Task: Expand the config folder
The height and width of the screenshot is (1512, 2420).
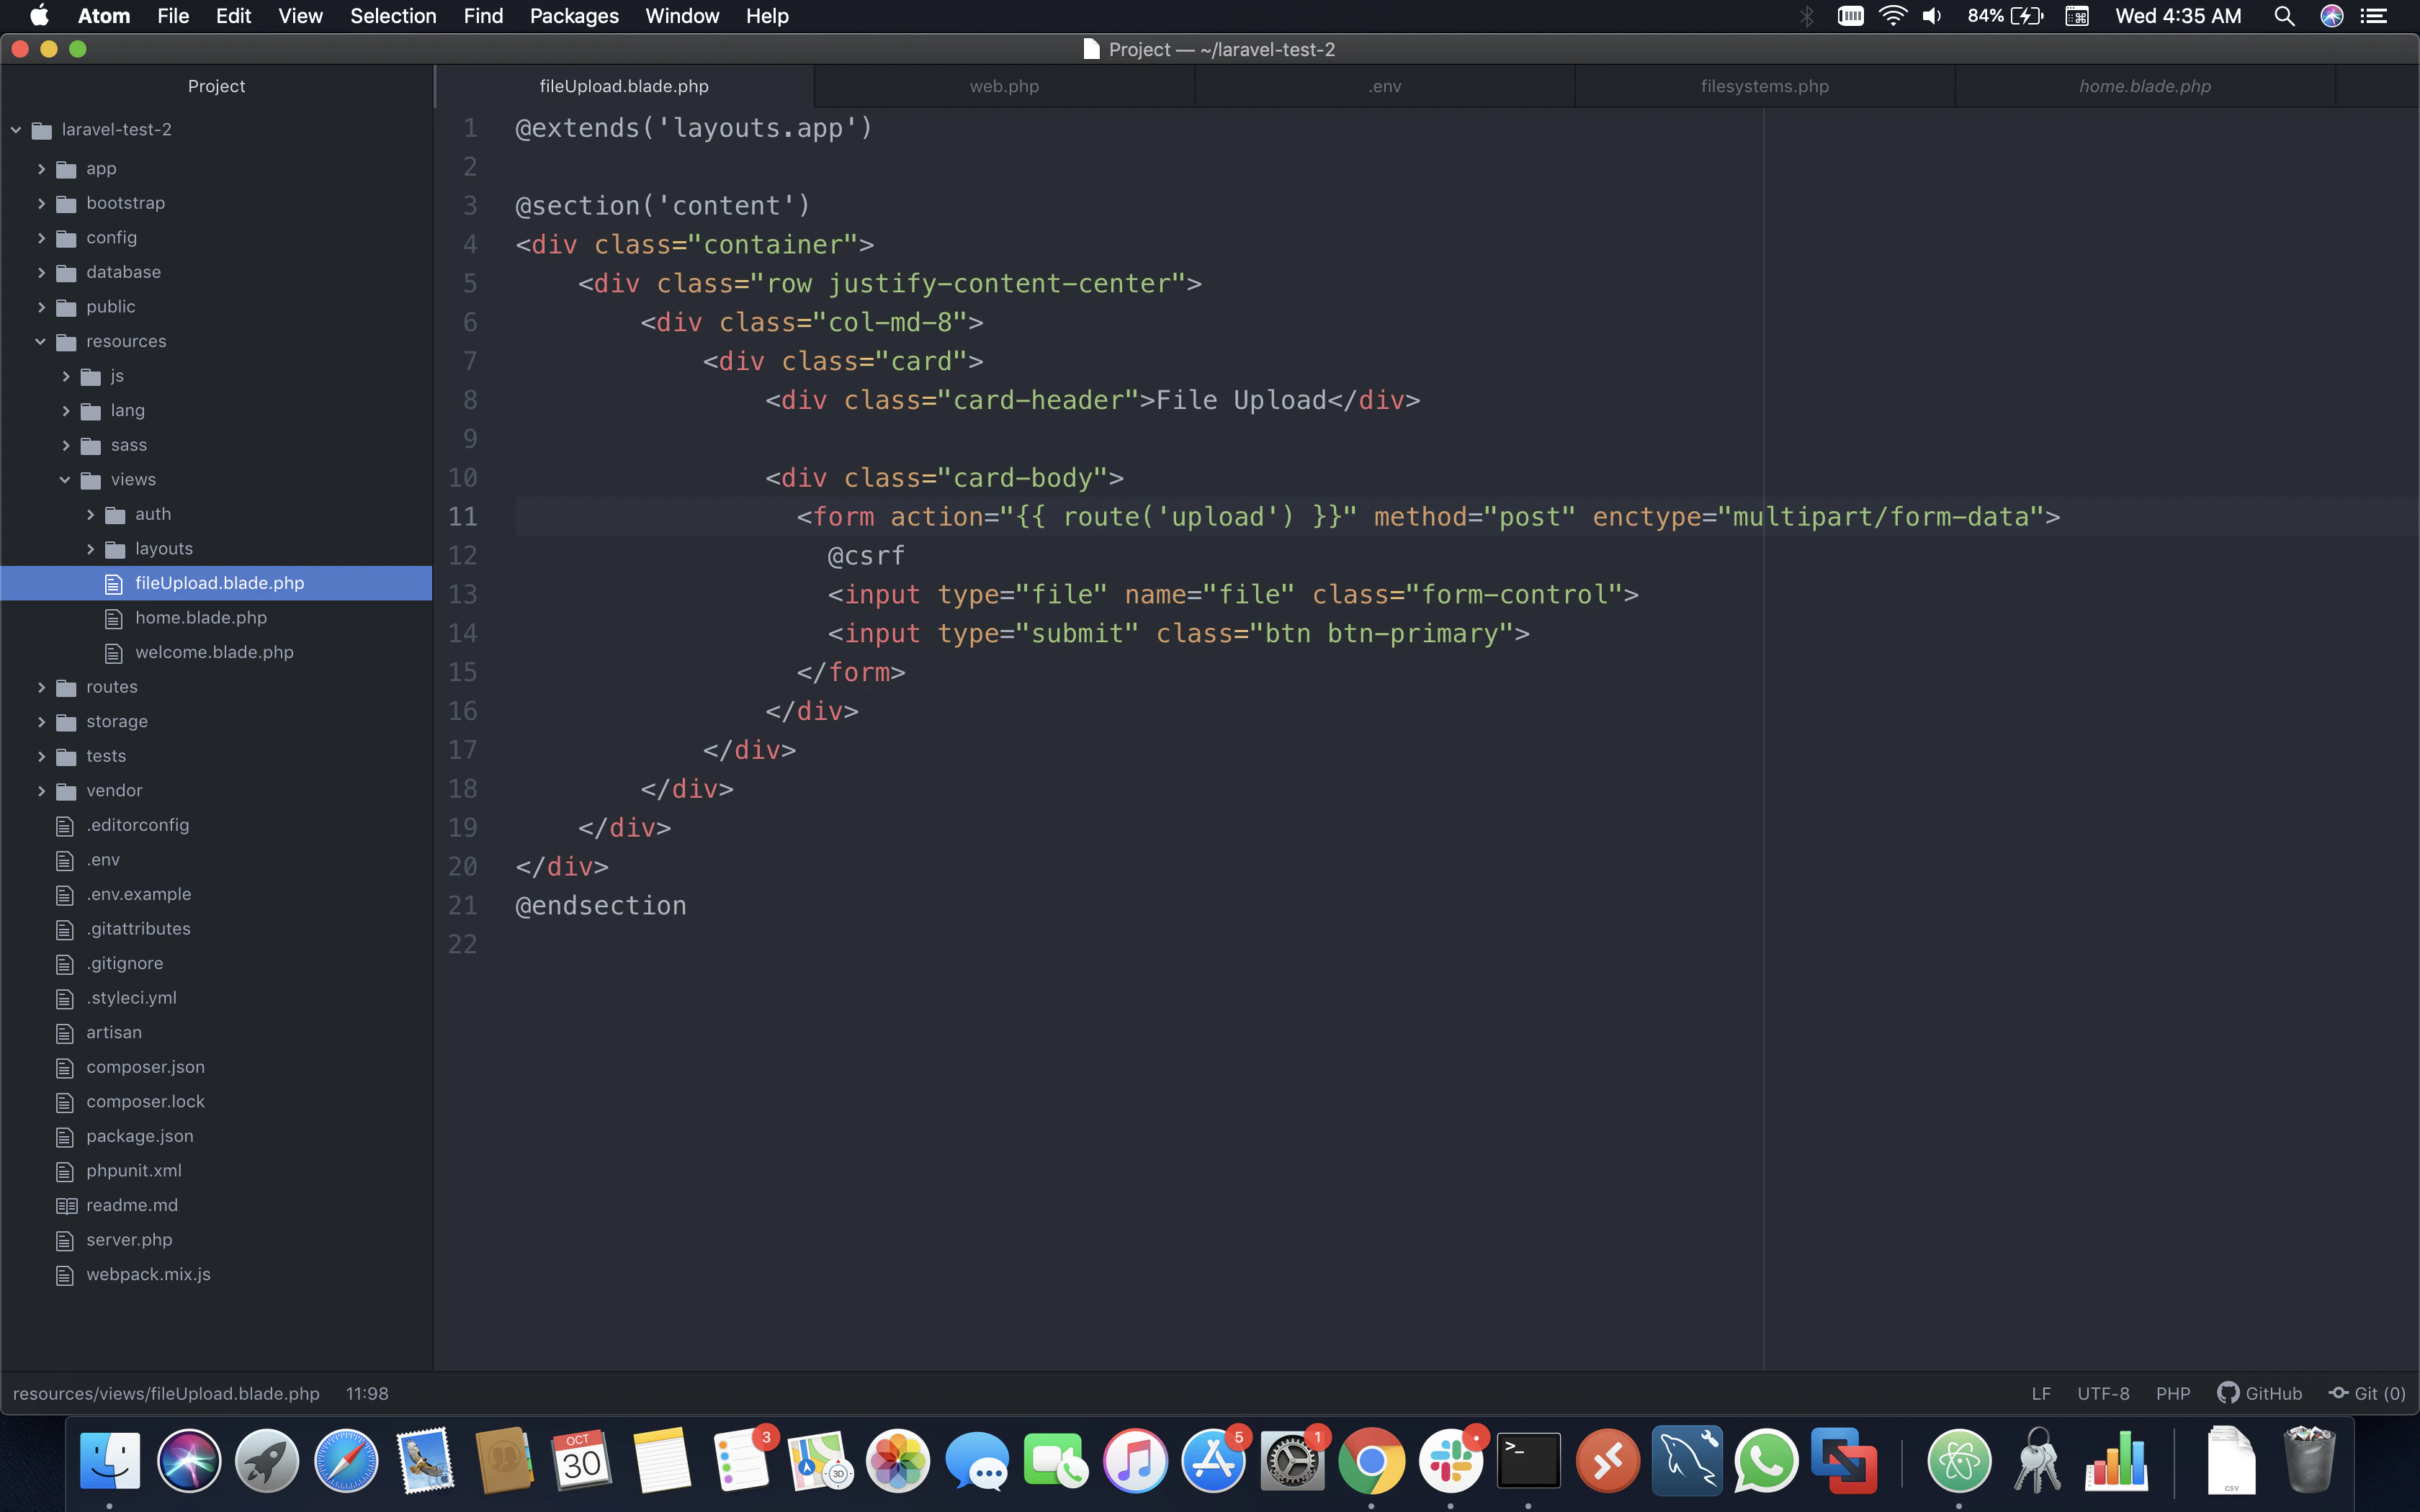Action: tap(41, 238)
